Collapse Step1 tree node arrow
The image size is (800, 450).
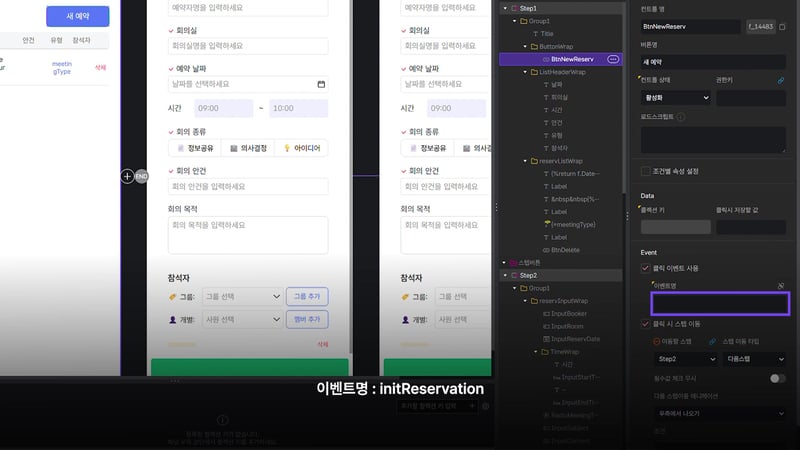pos(505,8)
